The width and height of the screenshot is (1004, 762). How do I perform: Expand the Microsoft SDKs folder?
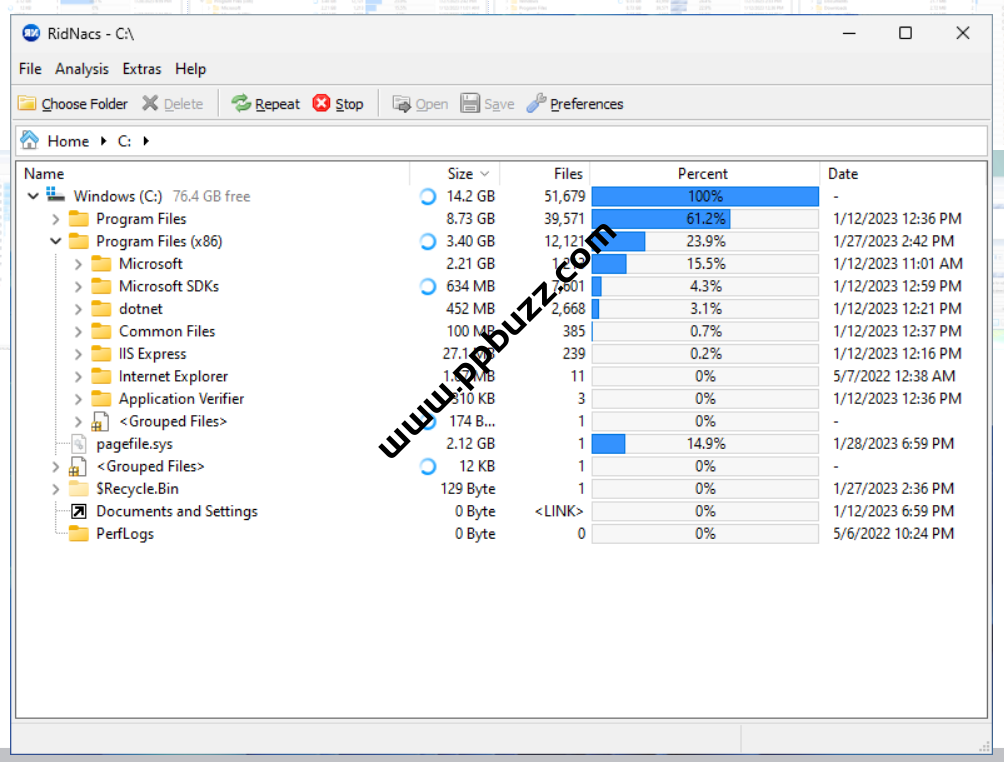(x=79, y=287)
